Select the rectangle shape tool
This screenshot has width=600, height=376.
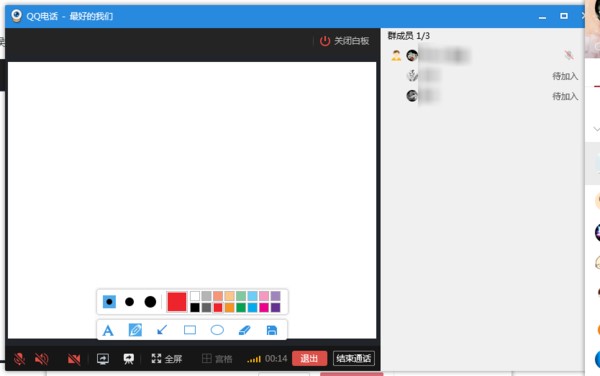tap(190, 330)
